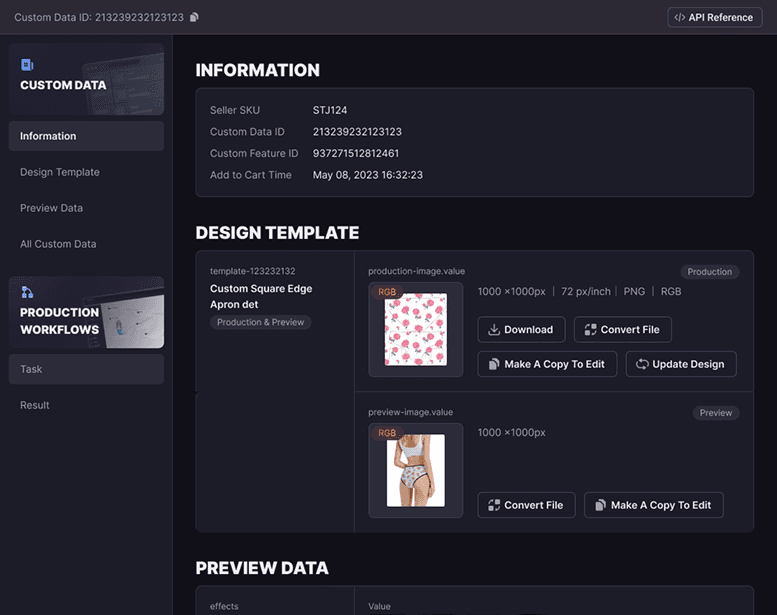Click the INFORMATION heading
The height and width of the screenshot is (615, 777).
click(x=258, y=70)
